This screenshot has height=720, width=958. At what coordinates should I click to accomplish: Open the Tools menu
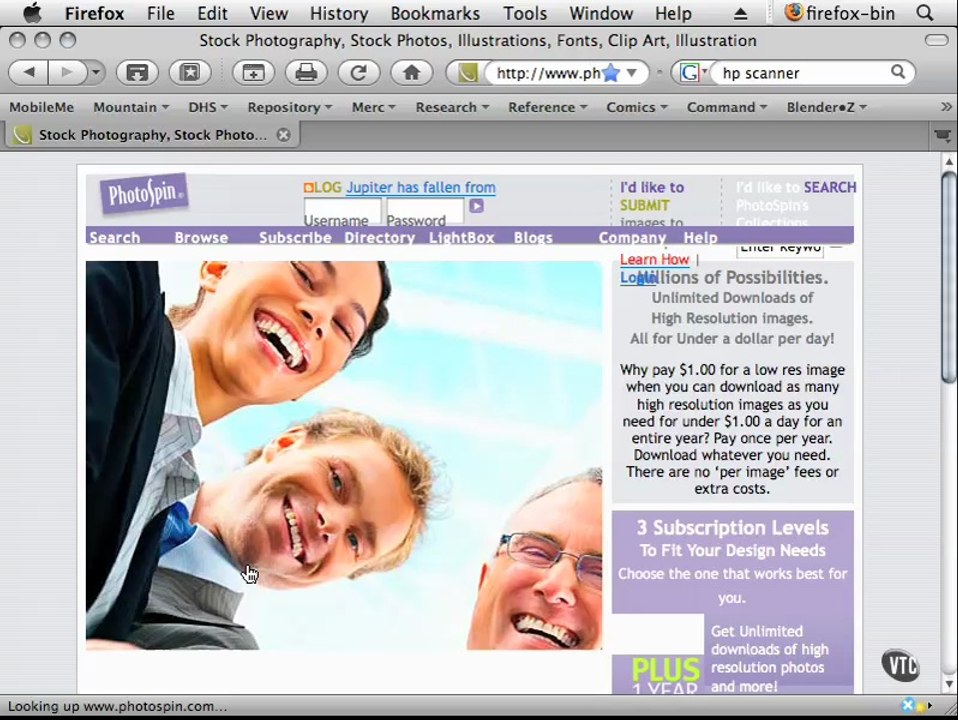[525, 13]
